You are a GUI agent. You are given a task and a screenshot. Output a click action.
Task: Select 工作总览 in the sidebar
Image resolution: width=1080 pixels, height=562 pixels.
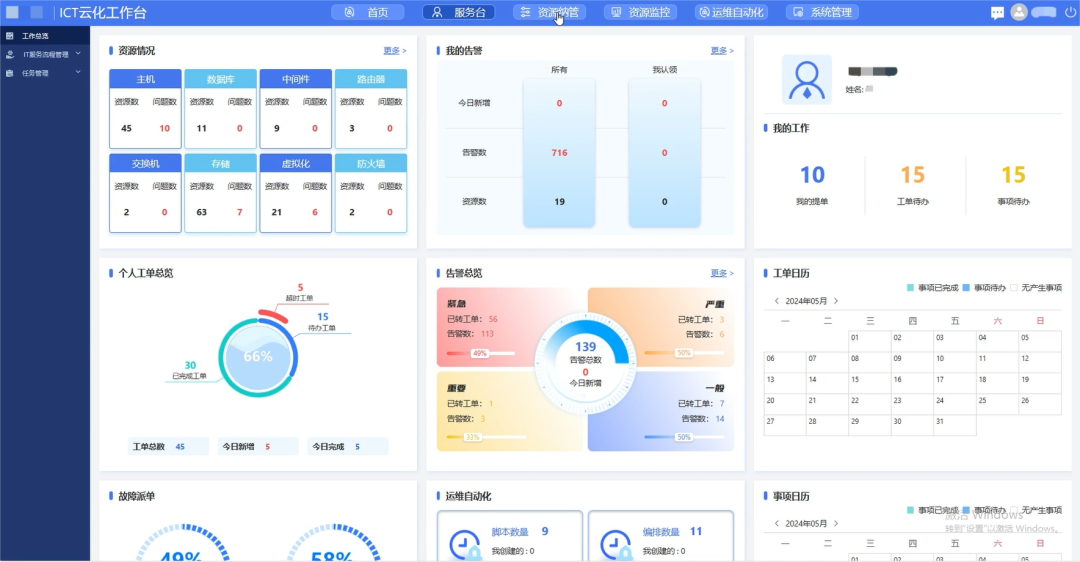click(45, 36)
